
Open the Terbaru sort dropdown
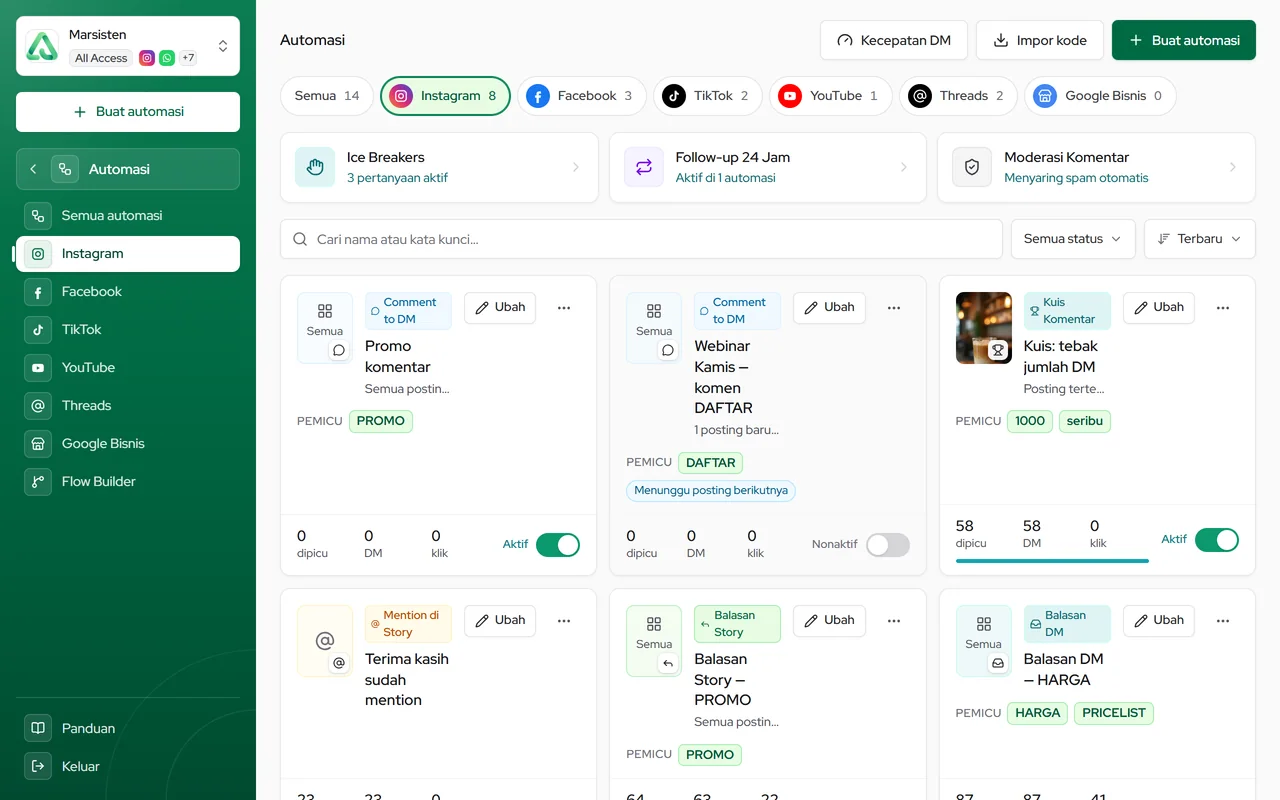1200,239
